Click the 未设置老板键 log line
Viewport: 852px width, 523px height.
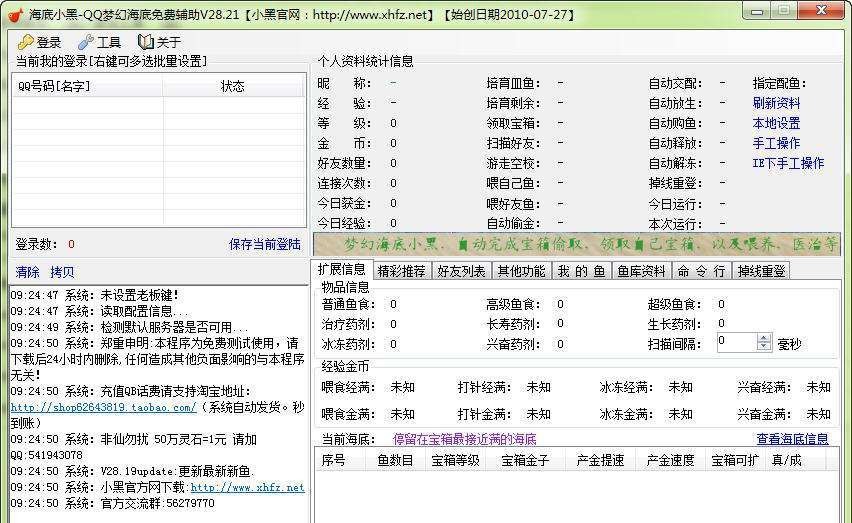coord(95,295)
